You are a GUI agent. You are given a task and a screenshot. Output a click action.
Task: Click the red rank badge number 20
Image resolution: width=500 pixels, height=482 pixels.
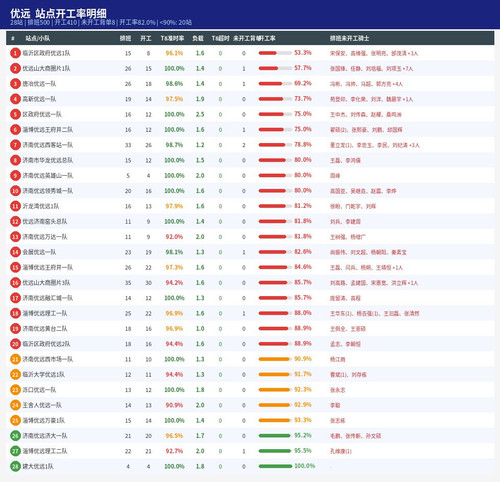(15, 344)
